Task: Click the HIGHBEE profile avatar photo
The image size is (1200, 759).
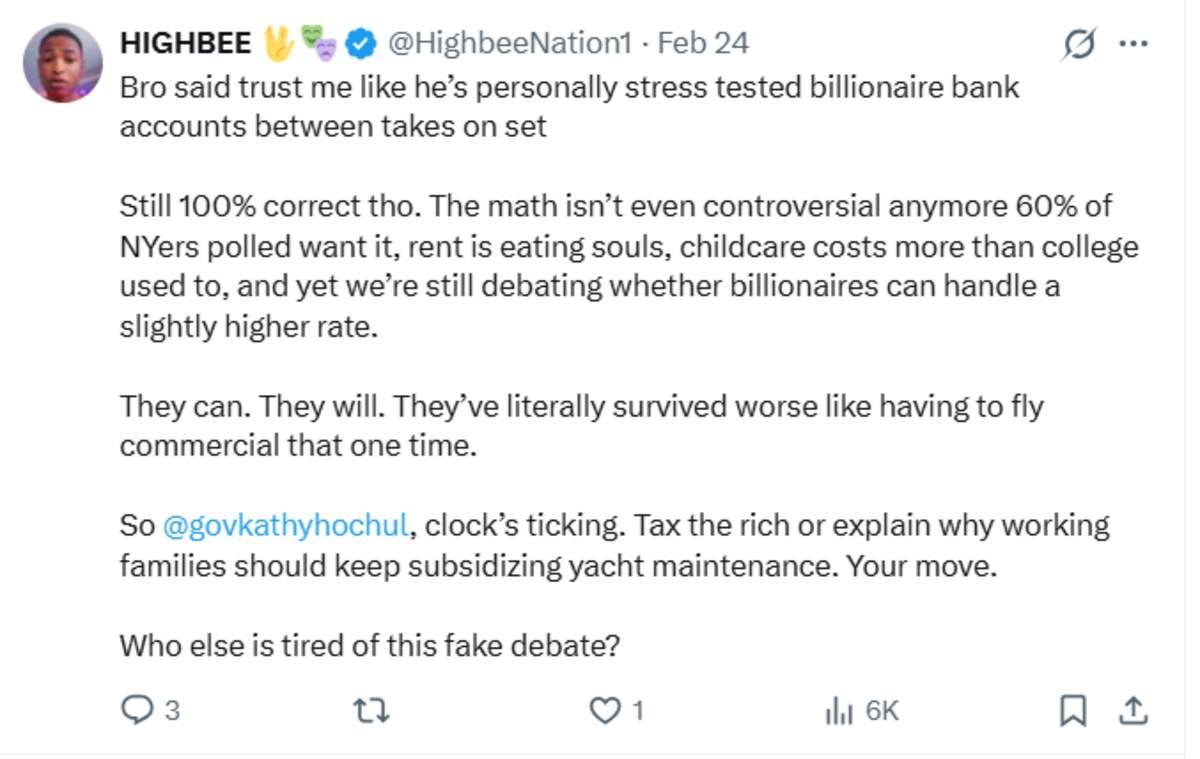Action: point(63,63)
